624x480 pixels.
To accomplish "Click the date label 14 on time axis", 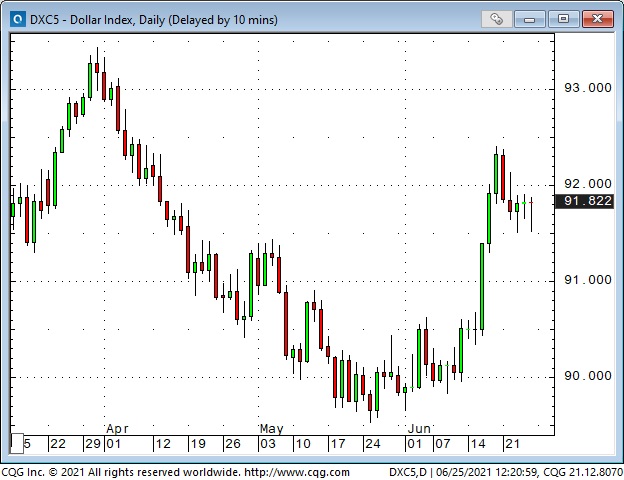I will pos(478,443).
